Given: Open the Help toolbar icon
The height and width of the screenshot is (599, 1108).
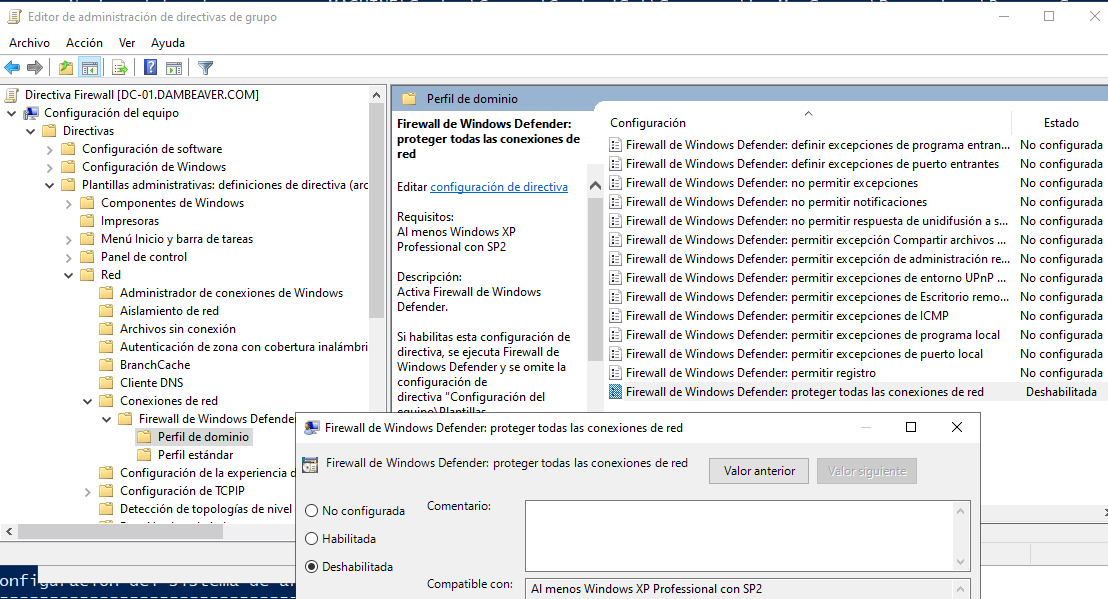Looking at the screenshot, I should tap(151, 68).
